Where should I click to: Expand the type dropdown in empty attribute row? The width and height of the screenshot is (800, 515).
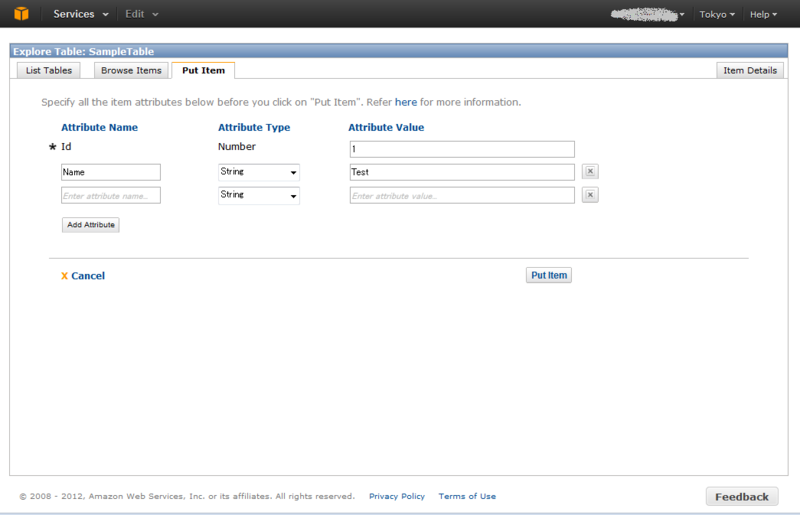pos(259,195)
